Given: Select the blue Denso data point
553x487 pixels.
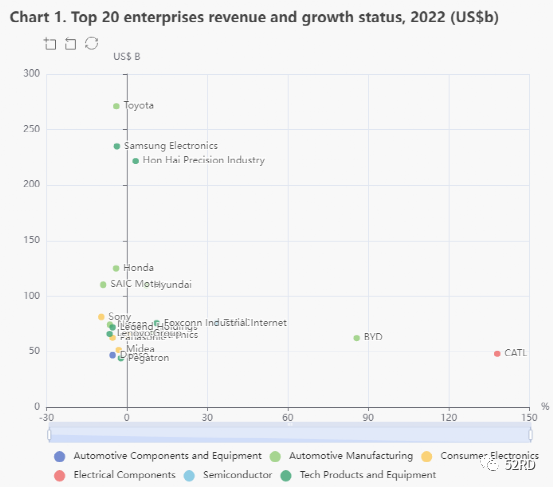Looking at the screenshot, I should coord(113,355).
